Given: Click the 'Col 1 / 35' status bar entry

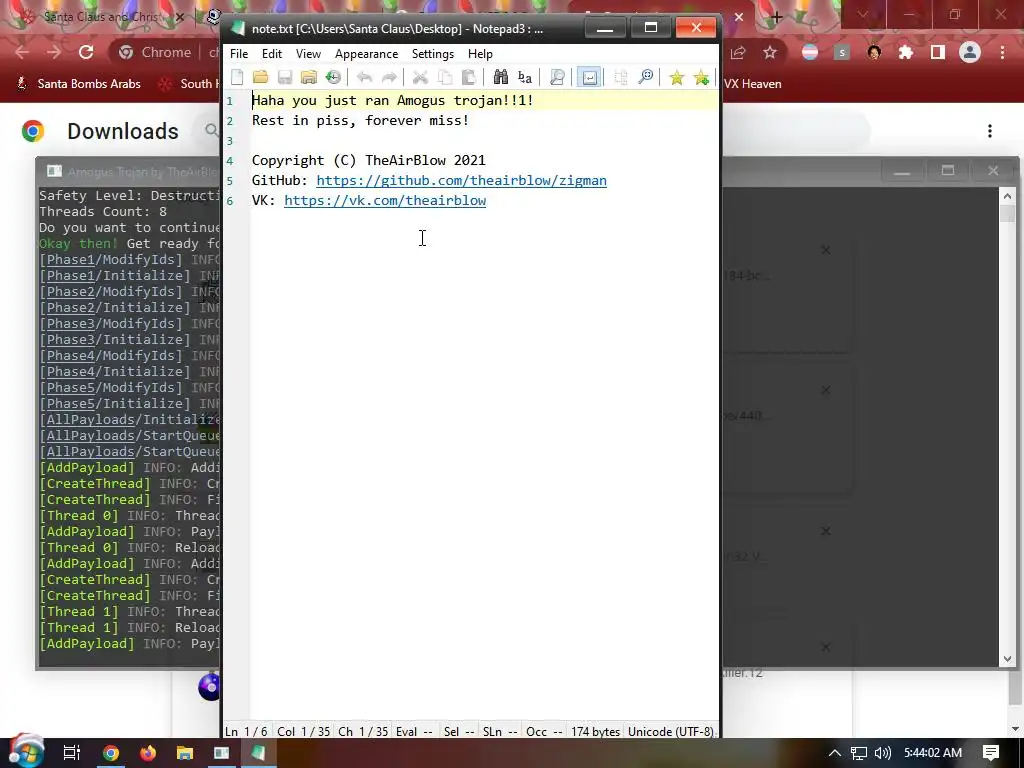Looking at the screenshot, I should click(304, 731).
